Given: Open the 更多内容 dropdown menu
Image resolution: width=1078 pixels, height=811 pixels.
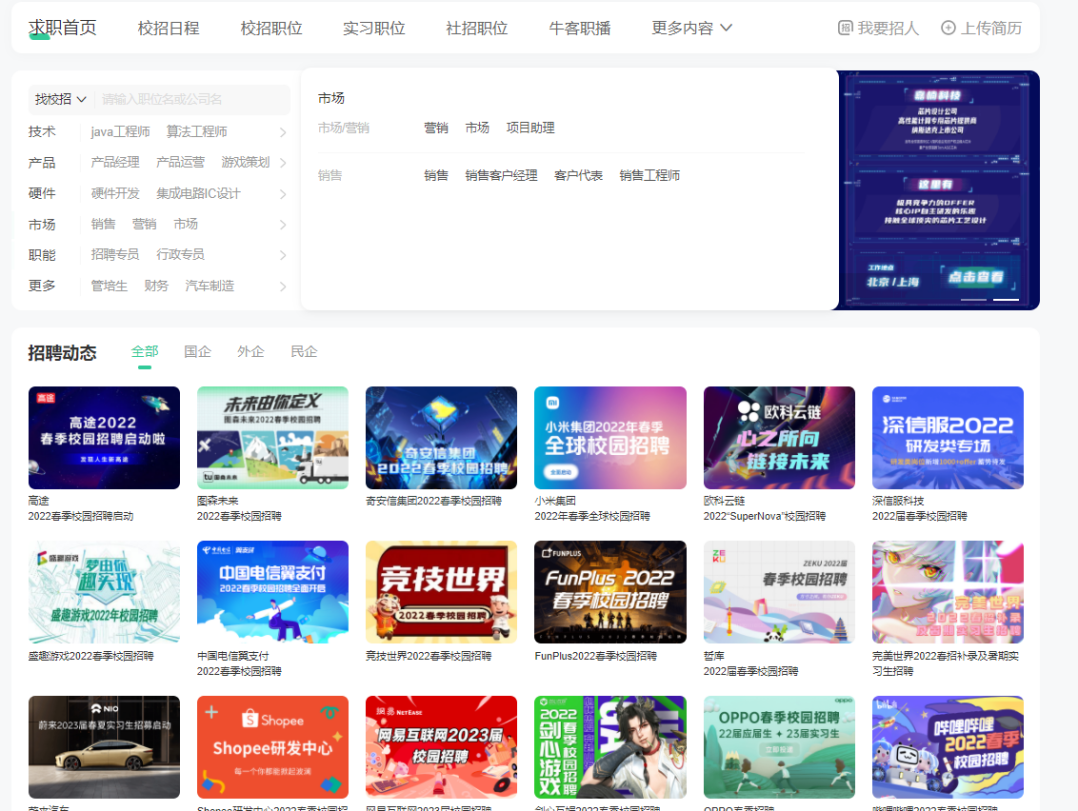Looking at the screenshot, I should tap(691, 28).
